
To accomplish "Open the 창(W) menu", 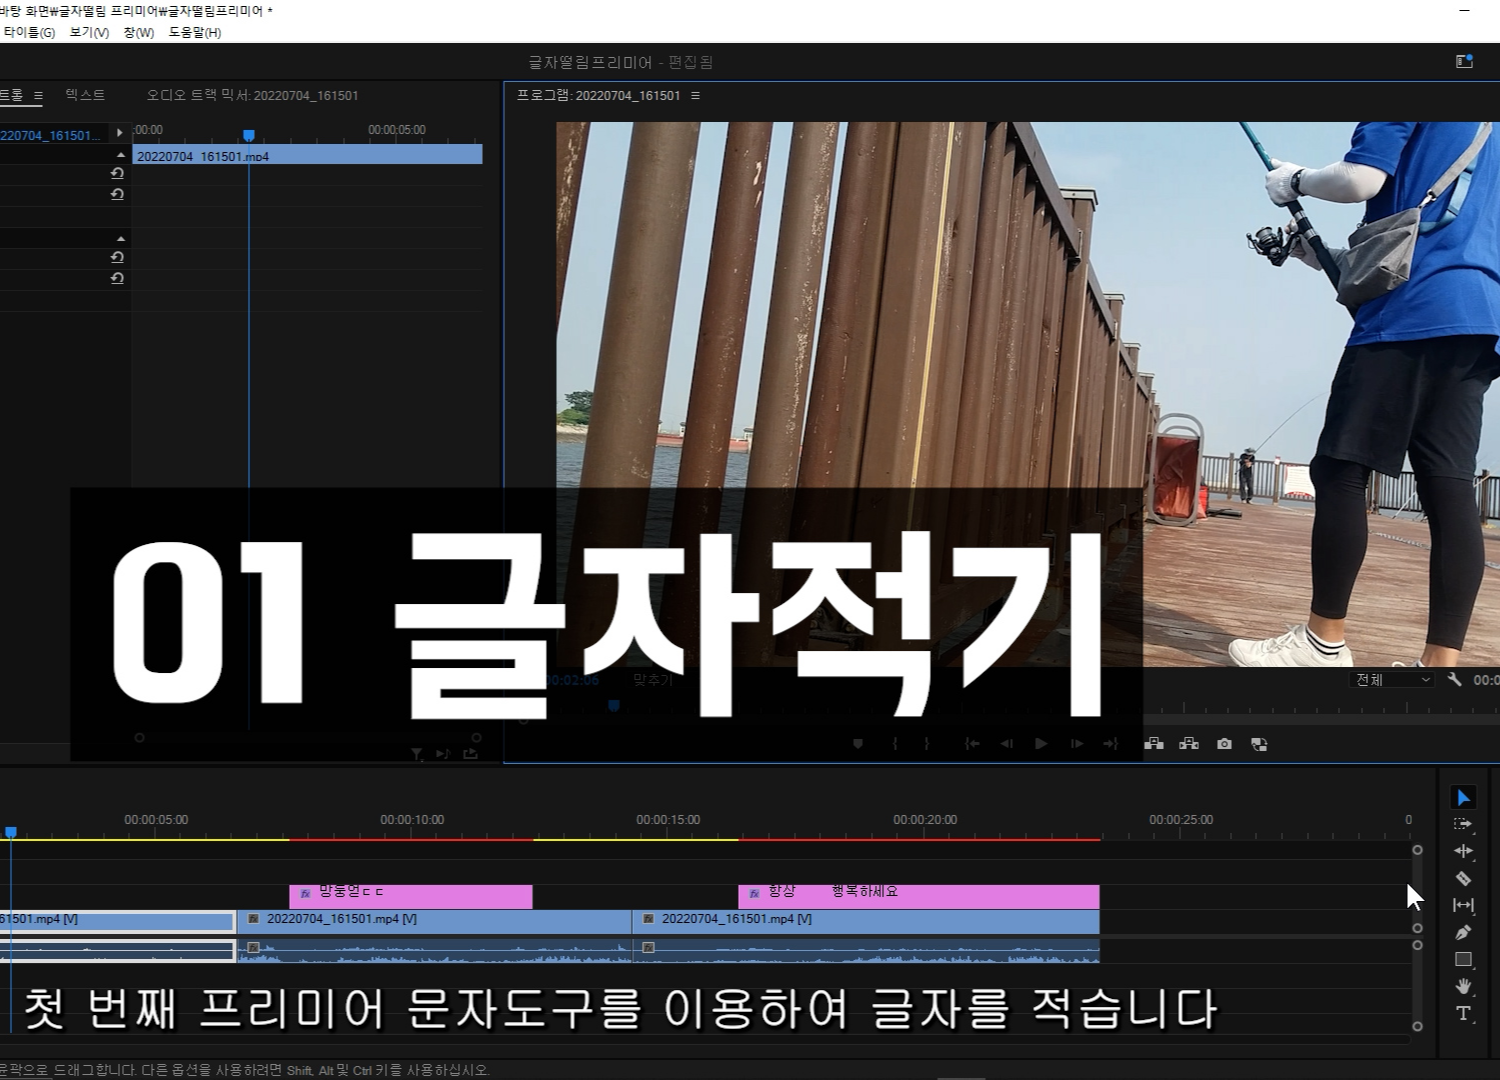I will click(139, 32).
